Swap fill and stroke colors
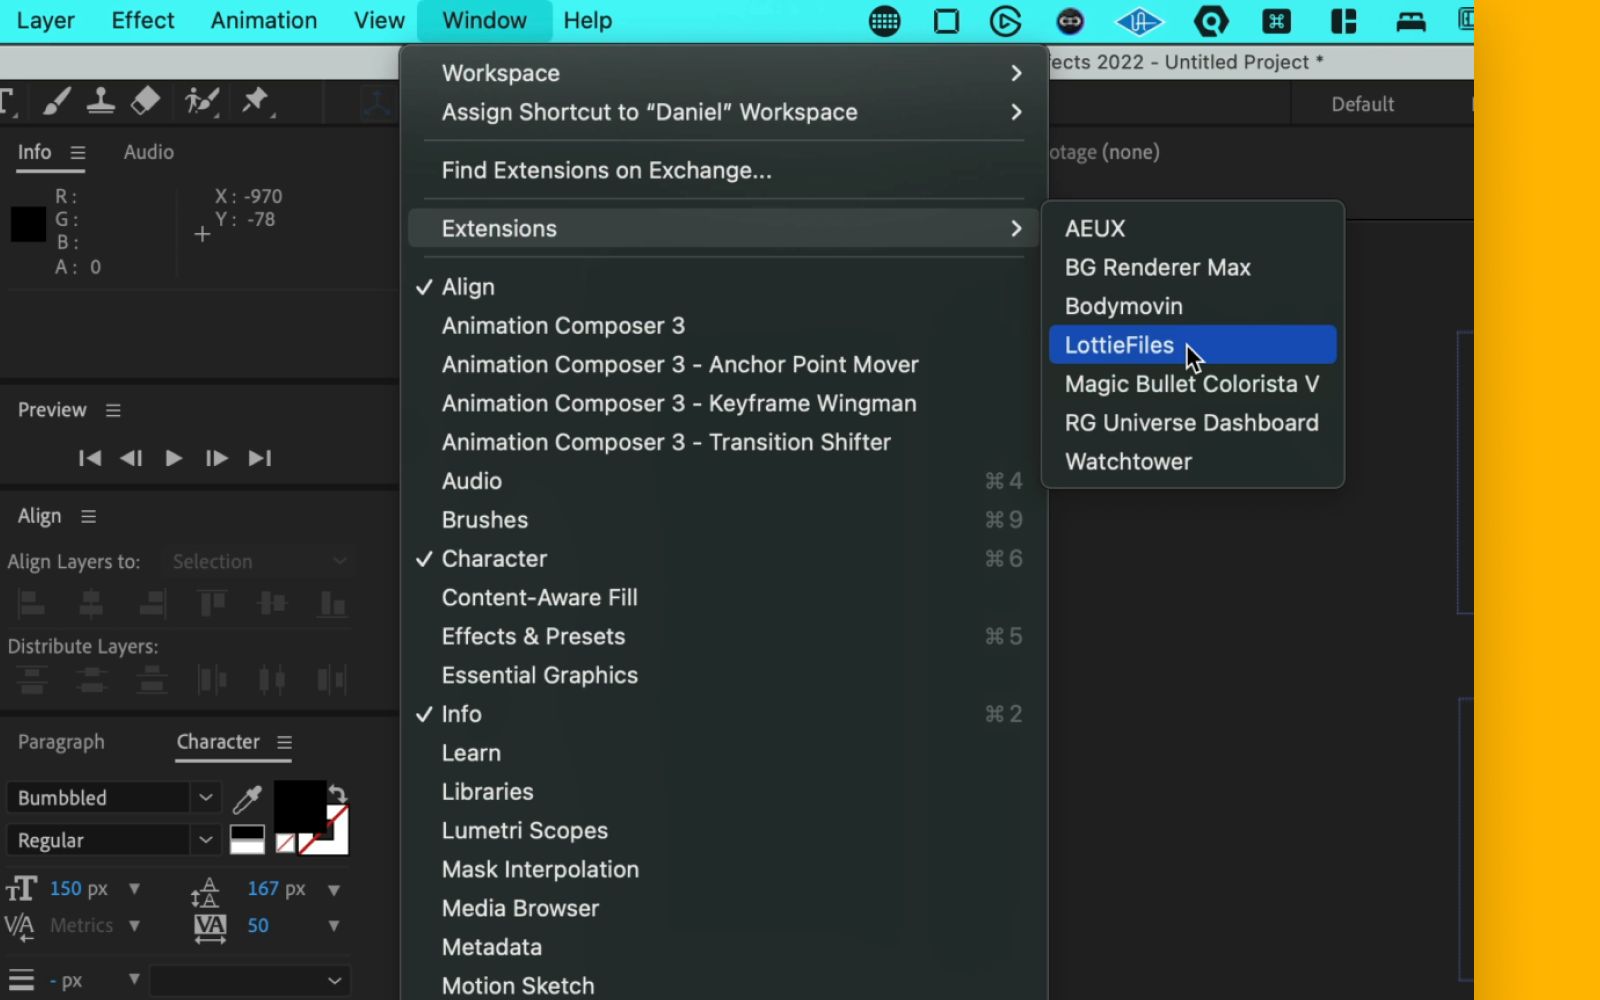The image size is (1600, 1000). point(338,794)
